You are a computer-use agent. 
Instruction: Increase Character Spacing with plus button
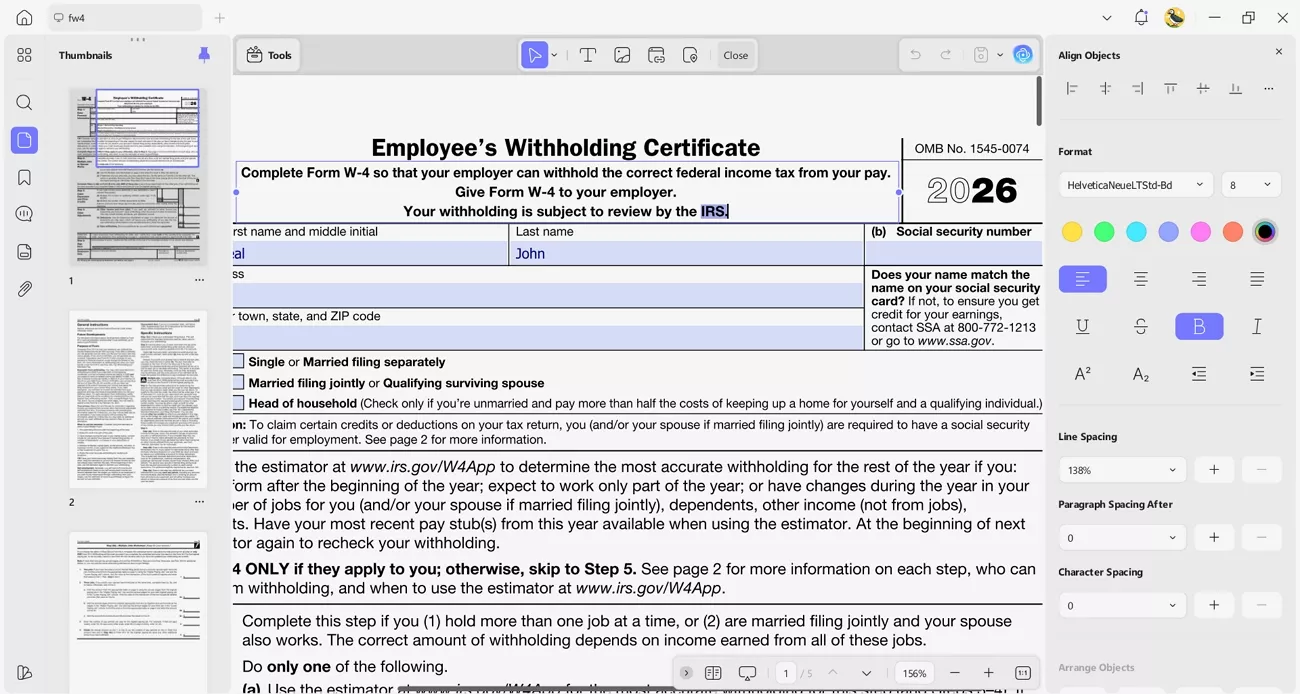1214,605
